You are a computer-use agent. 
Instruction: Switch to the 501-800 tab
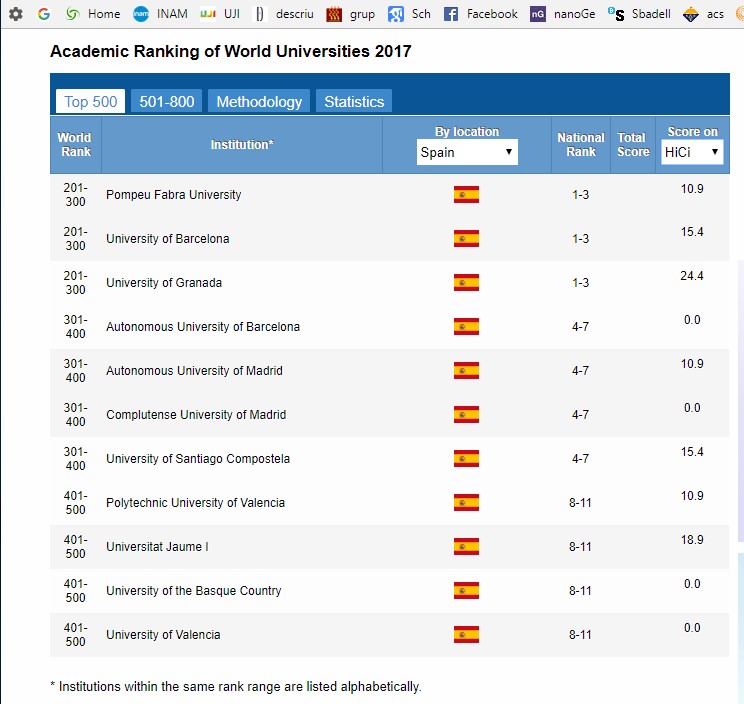pos(167,101)
